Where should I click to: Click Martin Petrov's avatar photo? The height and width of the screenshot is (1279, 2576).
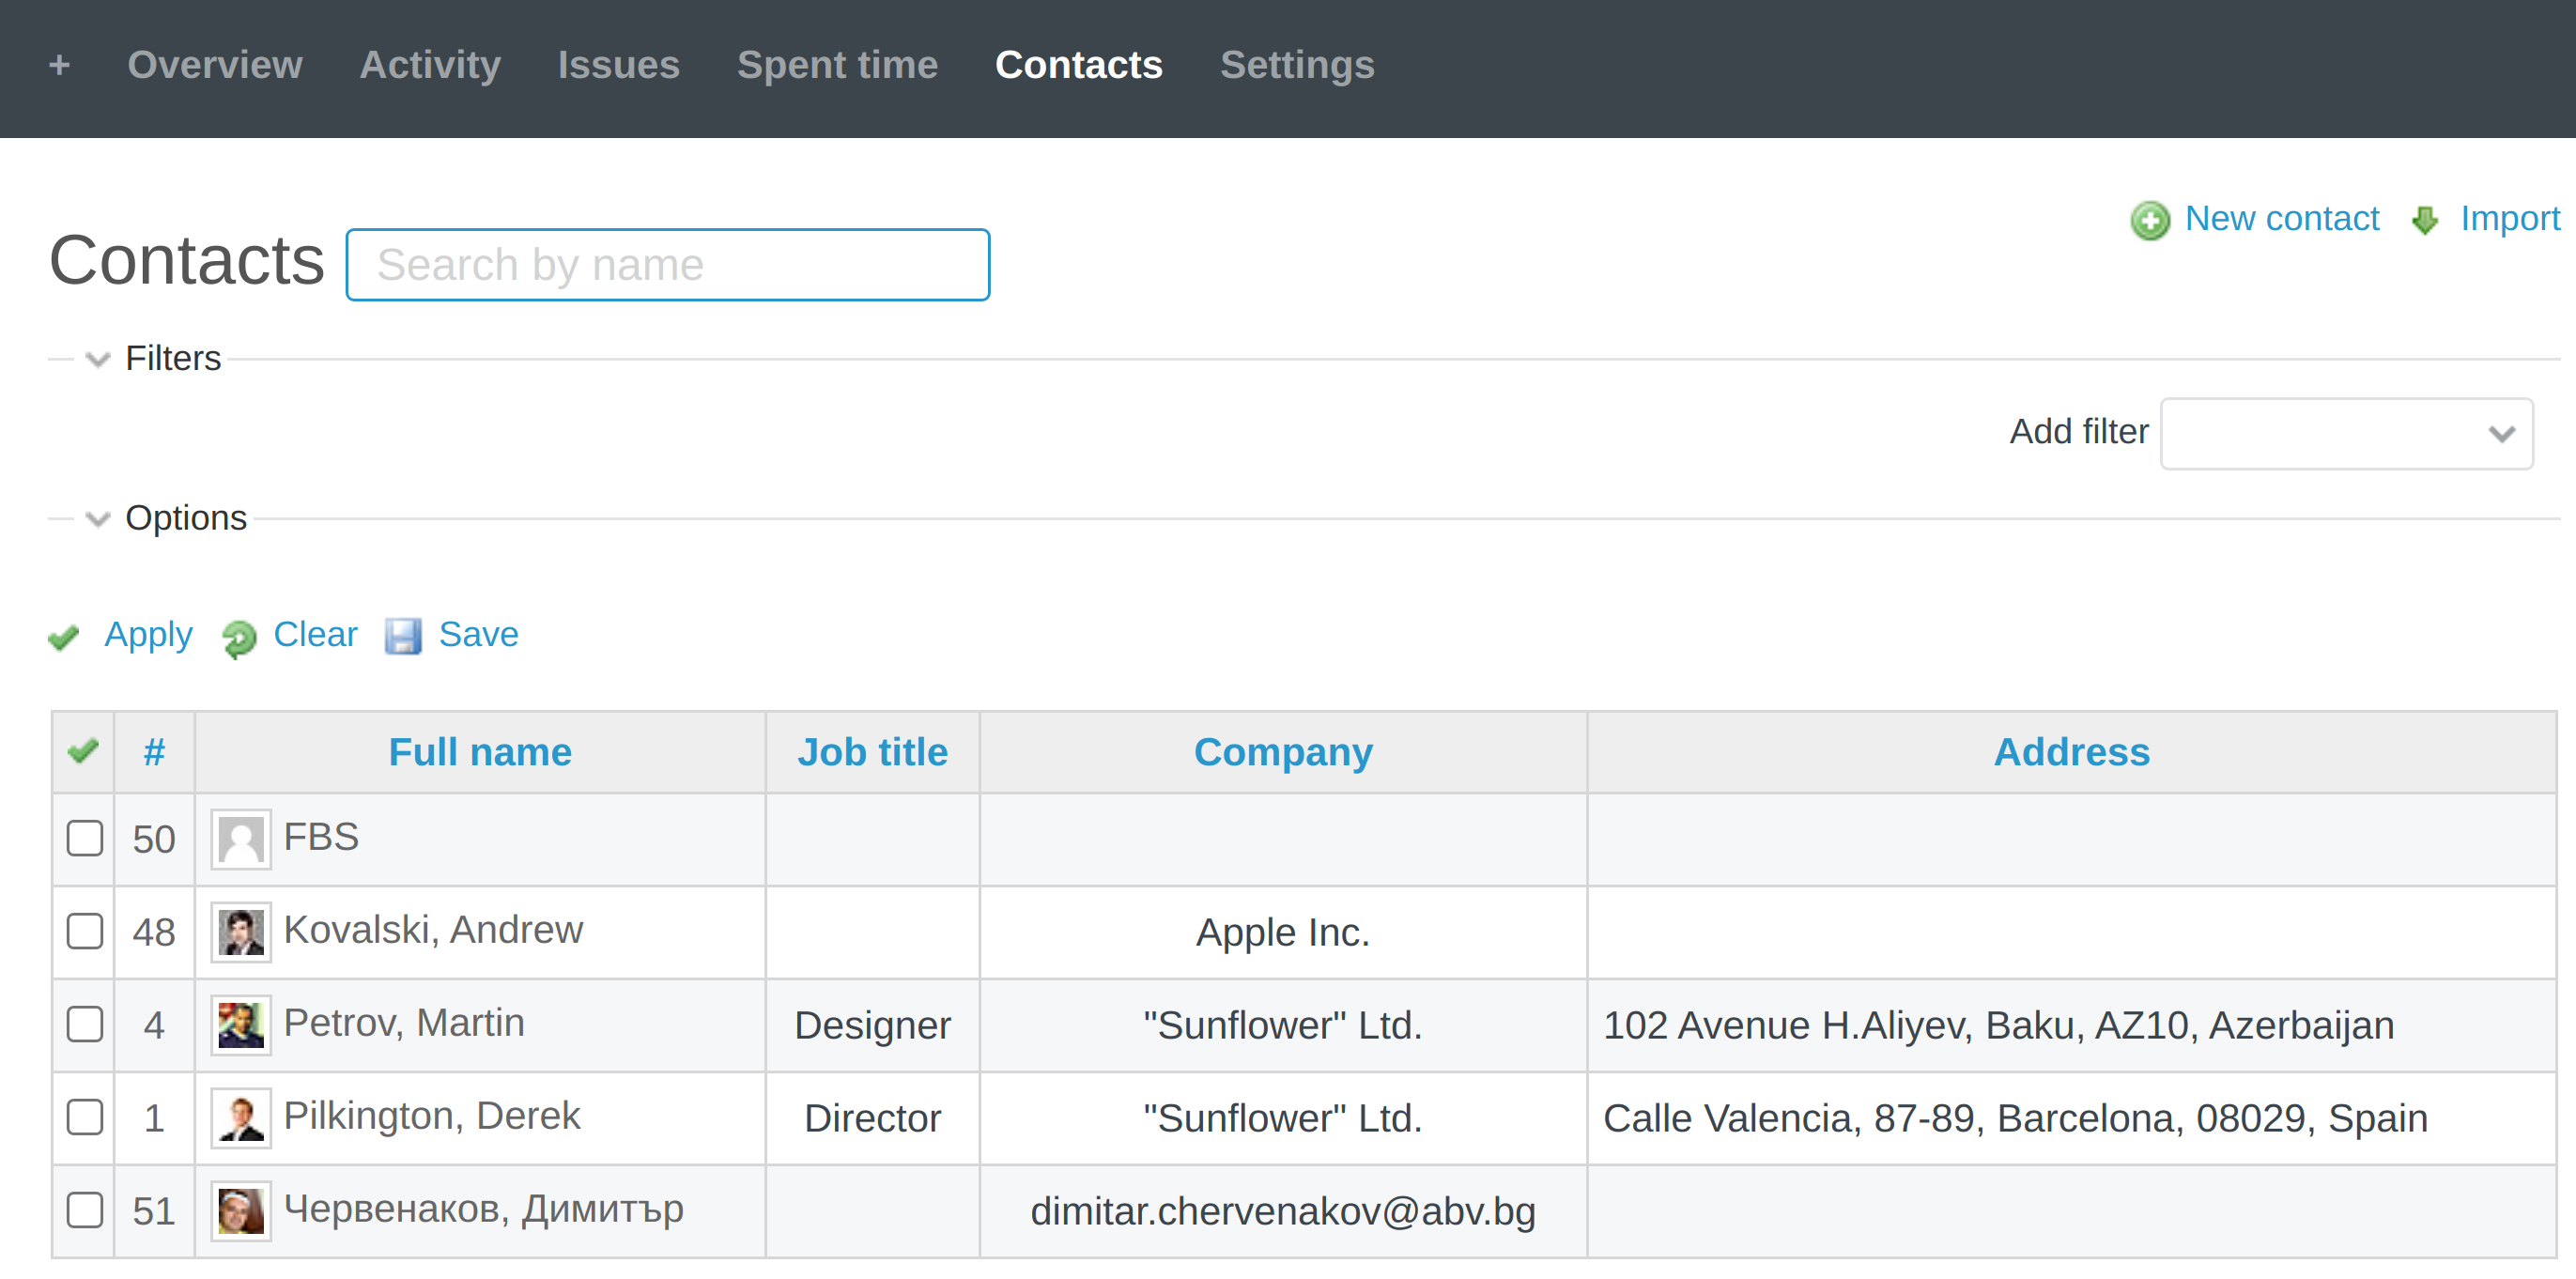(240, 1024)
